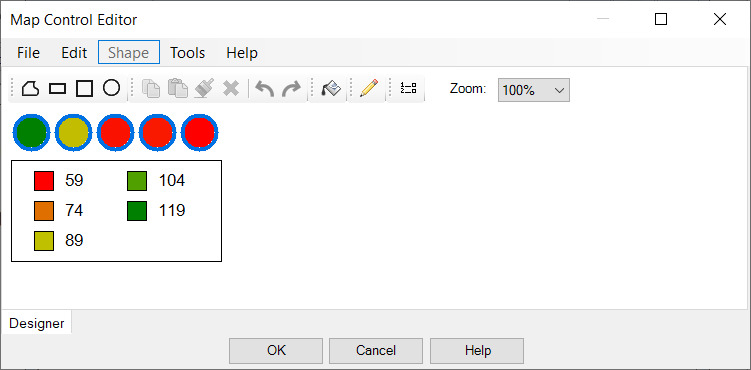Screen dimensions: 751x370
Task: Open the paint bucket fill tool
Action: tap(331, 89)
